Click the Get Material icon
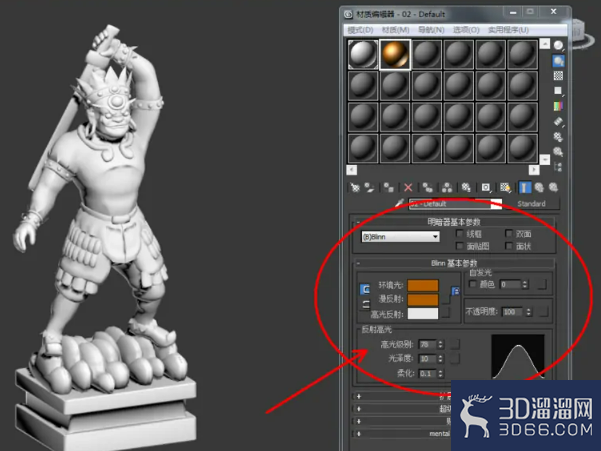This screenshot has height=451, width=601. pyautogui.click(x=355, y=187)
